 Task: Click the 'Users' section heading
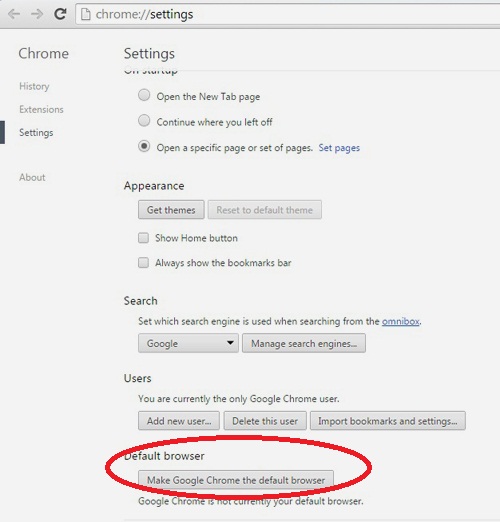137,378
